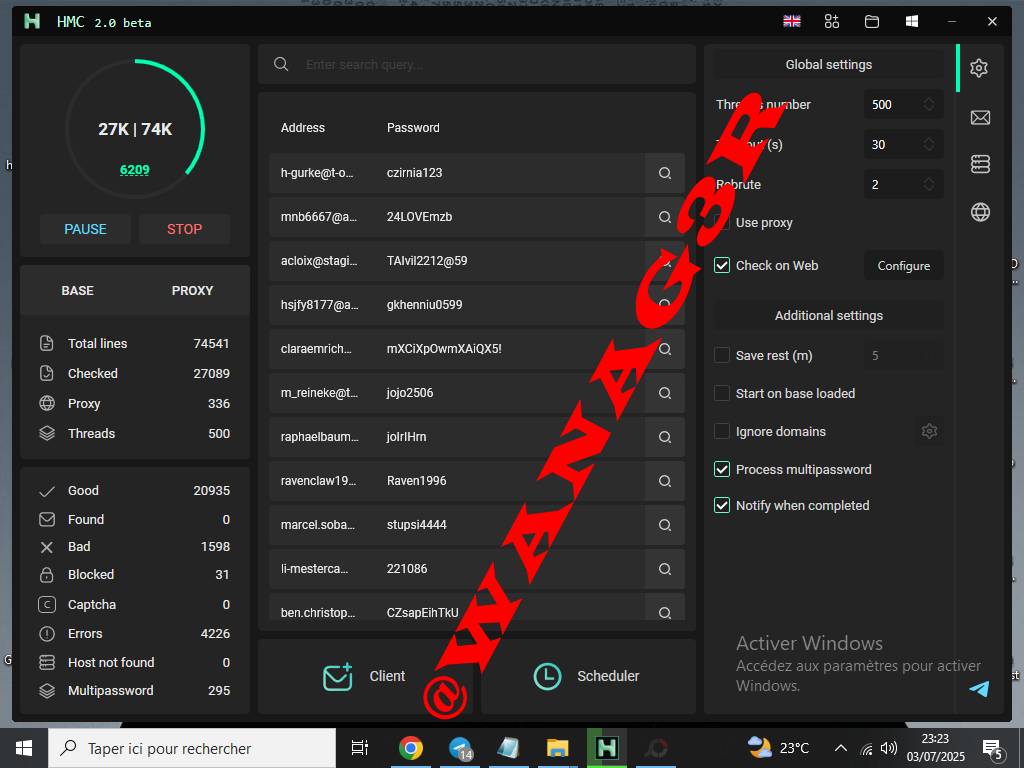Click the timeout stepper arrows beside 30

point(929,144)
